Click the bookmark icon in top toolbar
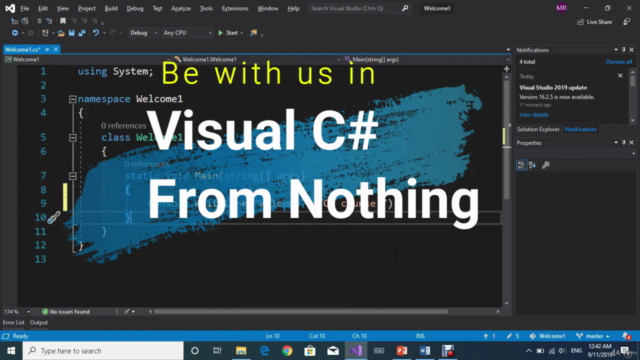The image size is (640, 360). [63, 21]
